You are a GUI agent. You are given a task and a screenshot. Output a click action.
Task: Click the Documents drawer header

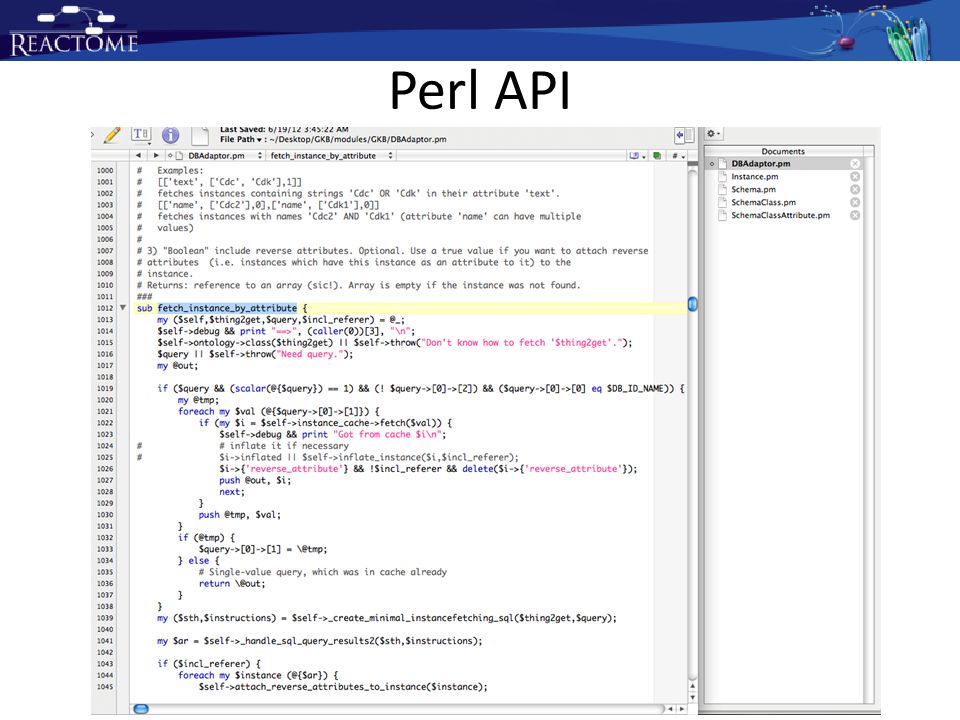(783, 151)
